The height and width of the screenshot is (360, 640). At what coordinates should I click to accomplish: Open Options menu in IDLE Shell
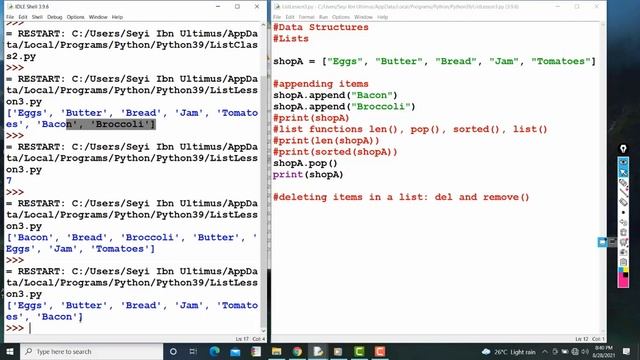(76, 17)
